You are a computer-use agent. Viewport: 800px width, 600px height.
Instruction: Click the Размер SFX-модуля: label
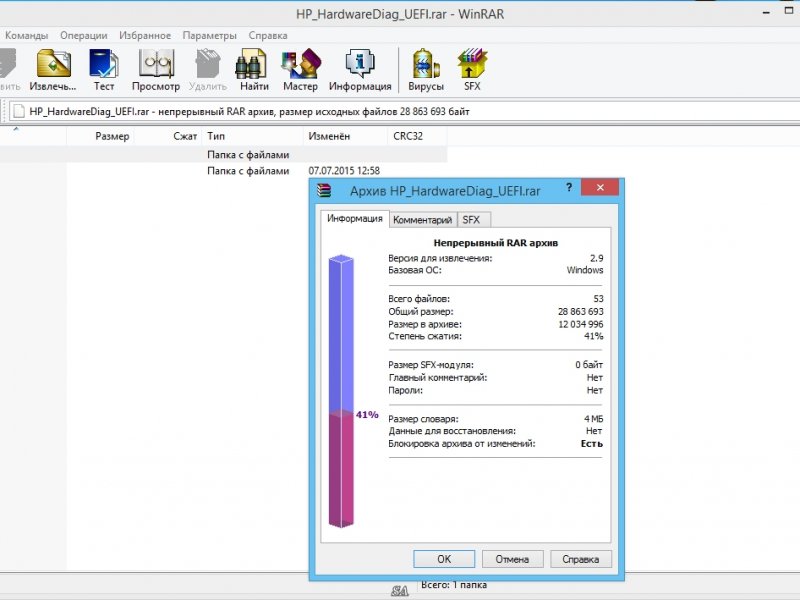(431, 365)
